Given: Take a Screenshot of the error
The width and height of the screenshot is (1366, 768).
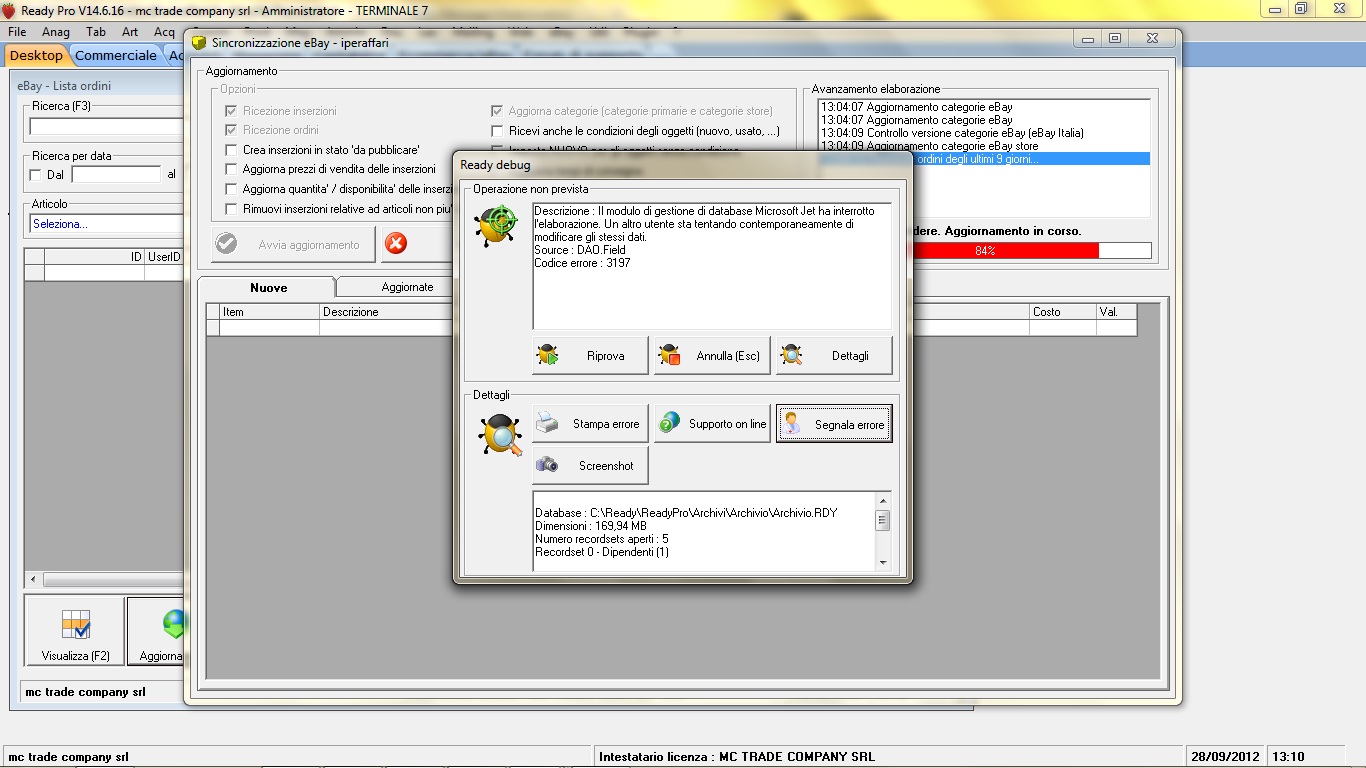Looking at the screenshot, I should 590,465.
